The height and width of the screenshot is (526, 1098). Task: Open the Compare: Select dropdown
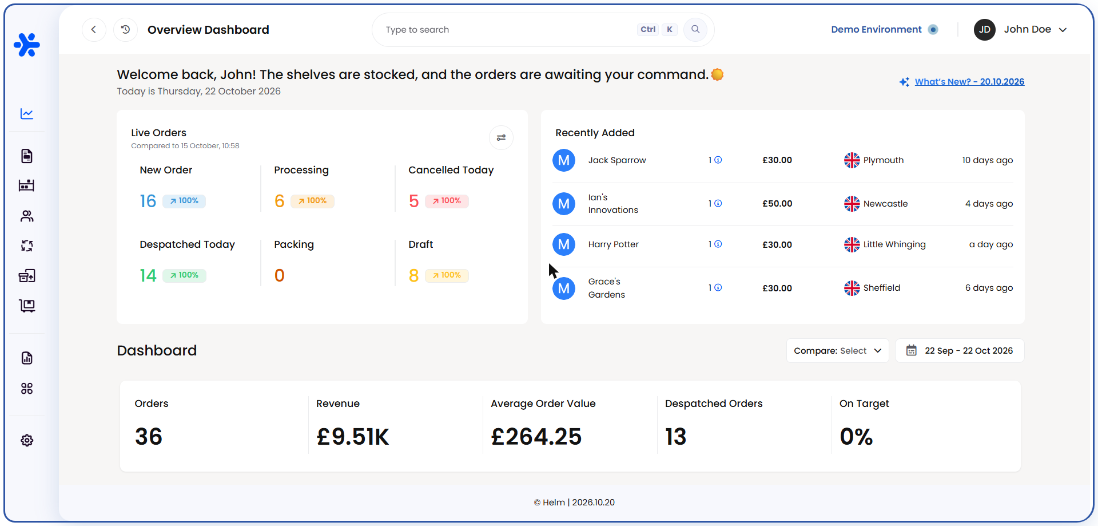[838, 351]
